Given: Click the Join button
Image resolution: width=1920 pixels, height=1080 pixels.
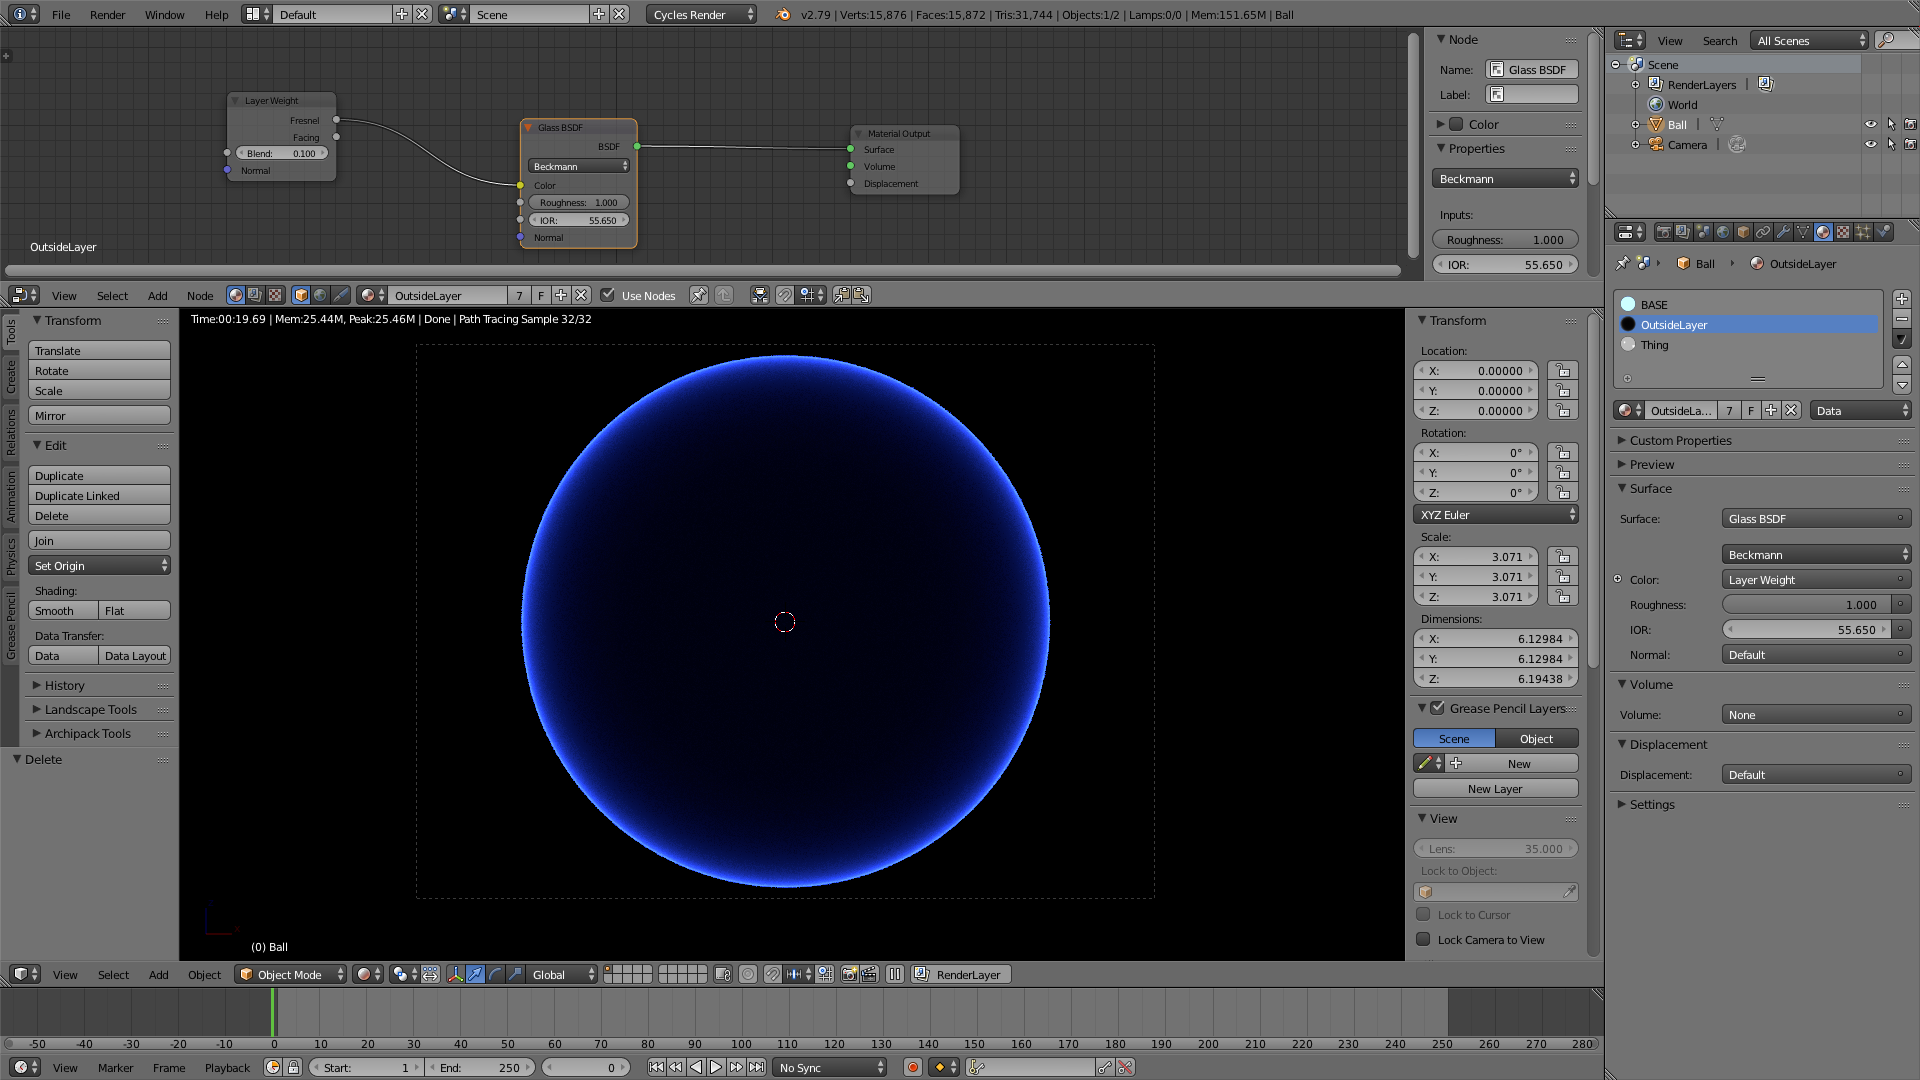Looking at the screenshot, I should 99,541.
